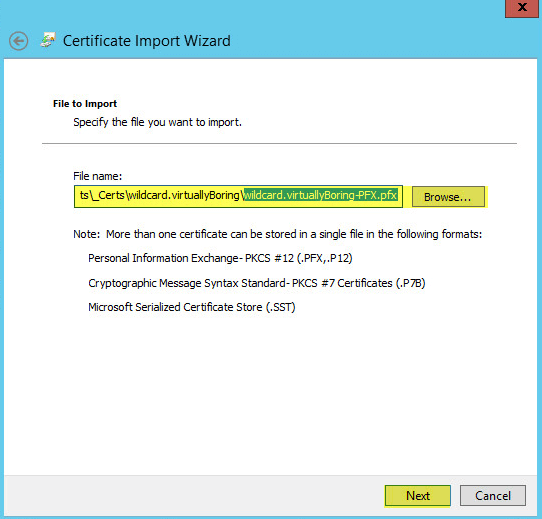
Task: Click the Certificate Import Wizard certificate icon
Action: (x=48, y=40)
